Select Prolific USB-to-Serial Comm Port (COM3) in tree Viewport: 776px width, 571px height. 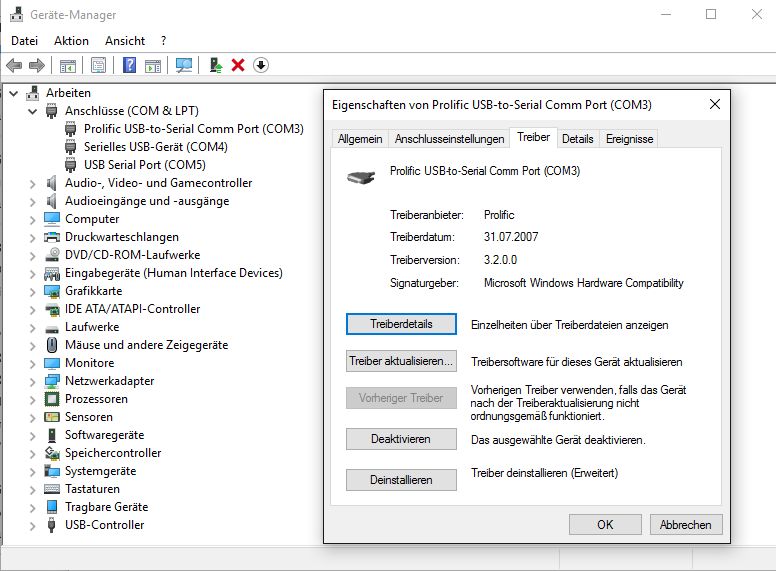(x=194, y=129)
